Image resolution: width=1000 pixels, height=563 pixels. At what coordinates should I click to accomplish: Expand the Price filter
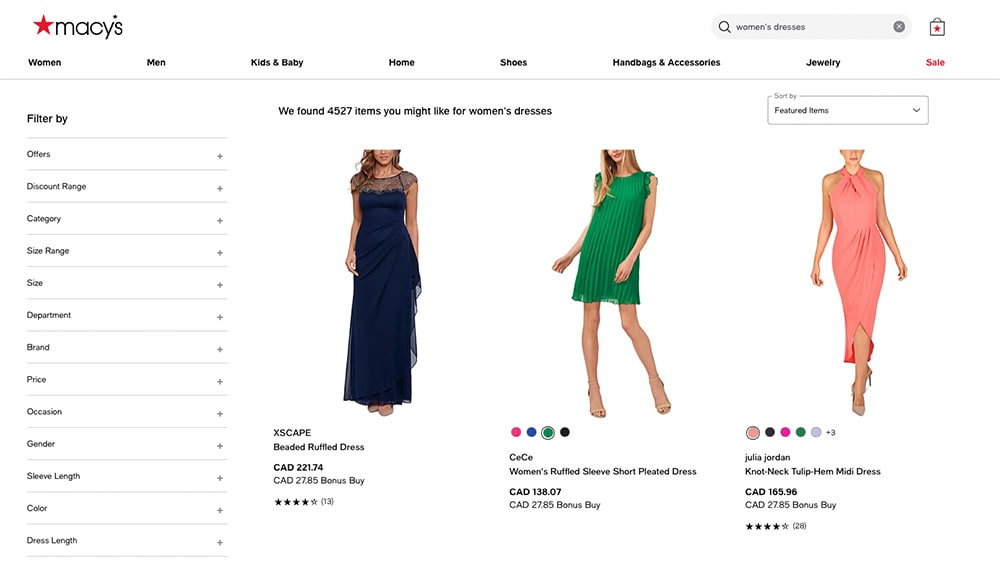pos(219,381)
